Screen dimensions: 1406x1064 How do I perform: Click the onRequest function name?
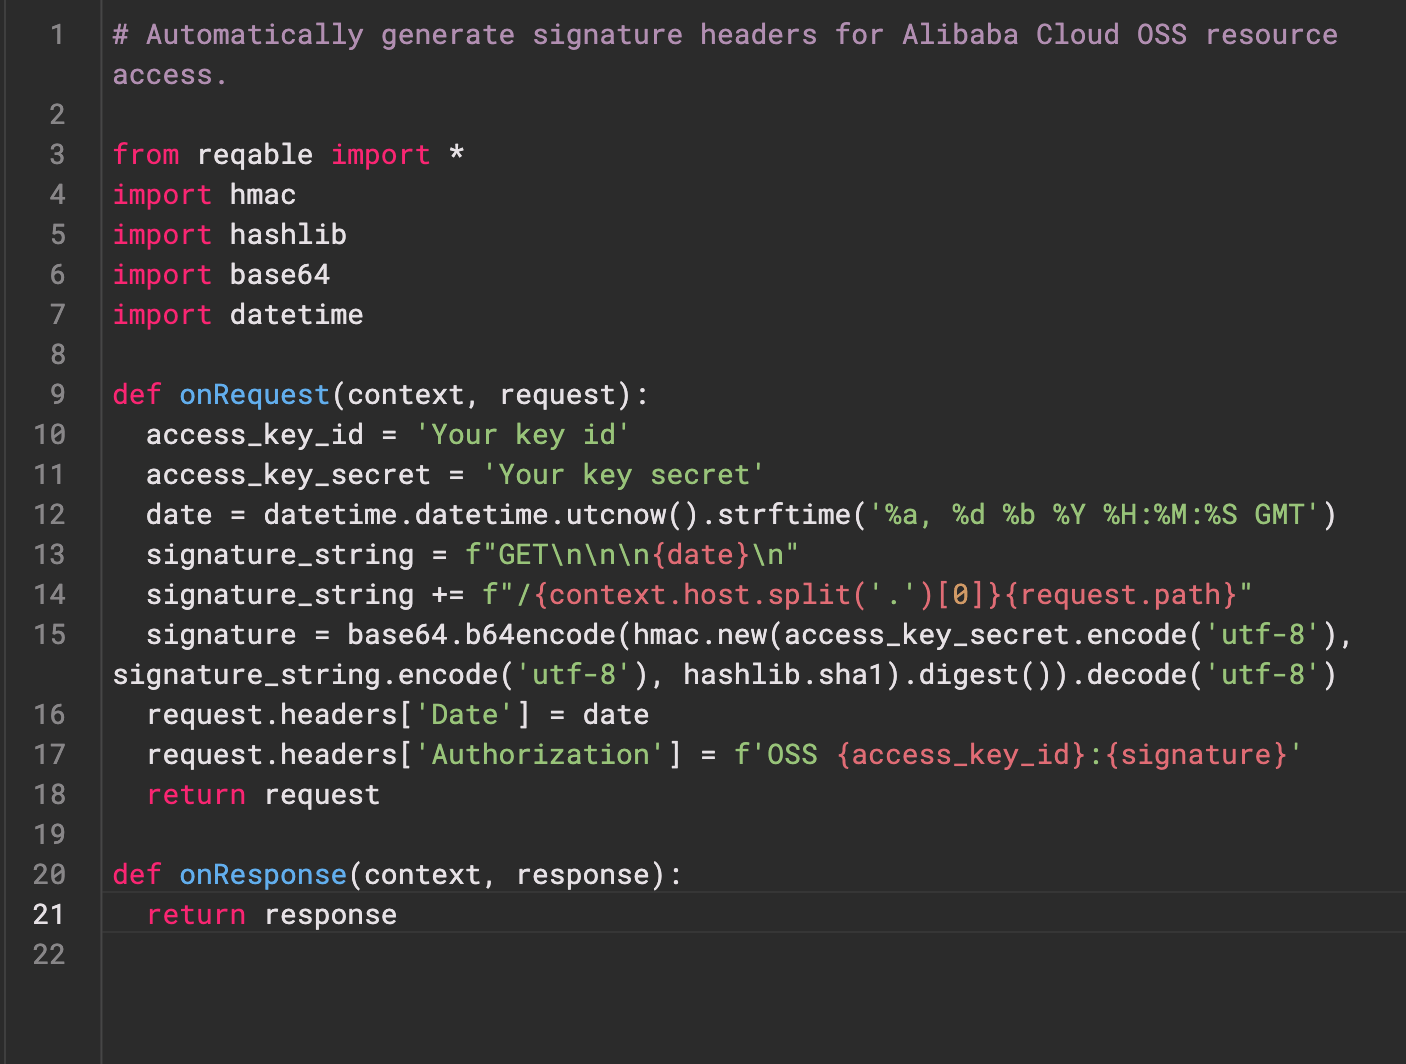[x=254, y=395]
